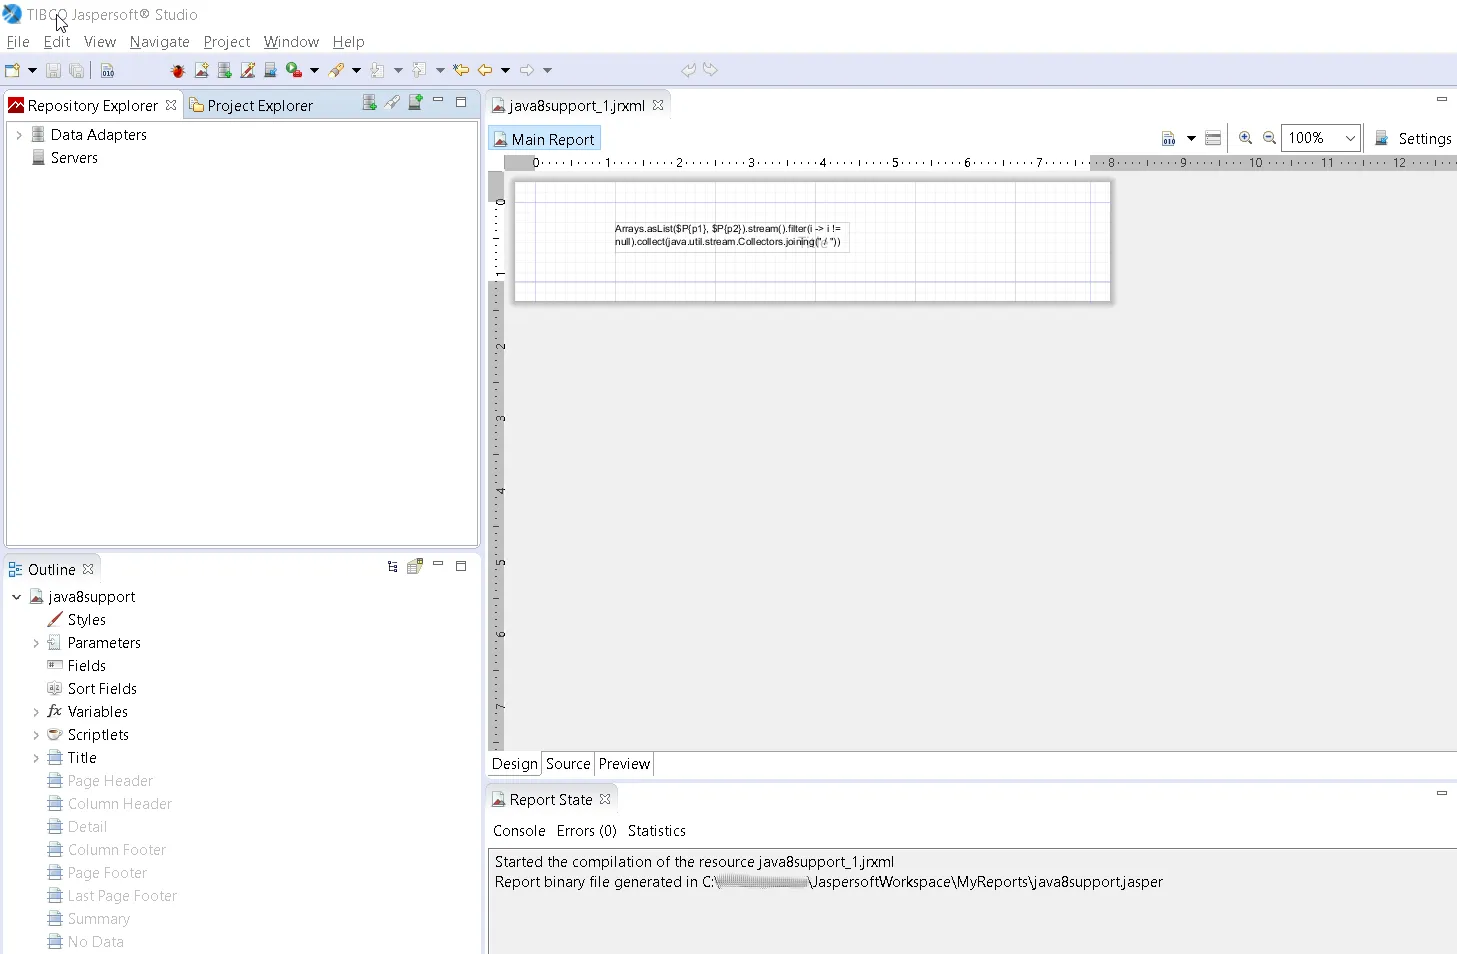The image size is (1457, 954).
Task: Click the binary compile icon in main toolbar
Action: pyautogui.click(x=107, y=70)
